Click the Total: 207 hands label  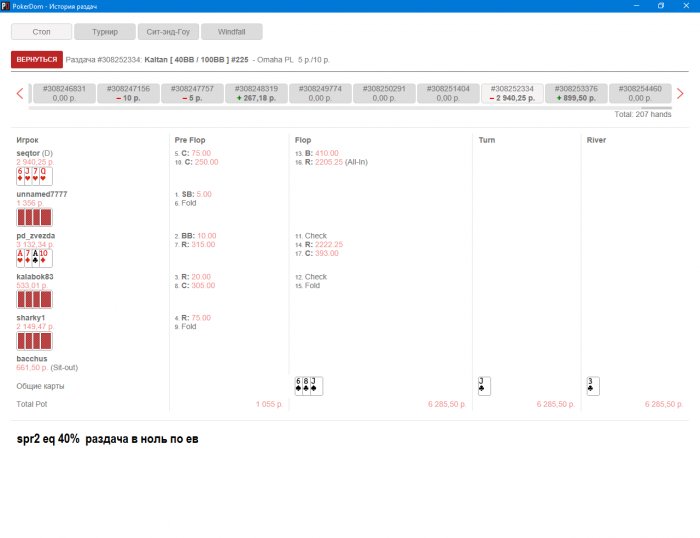[642, 114]
